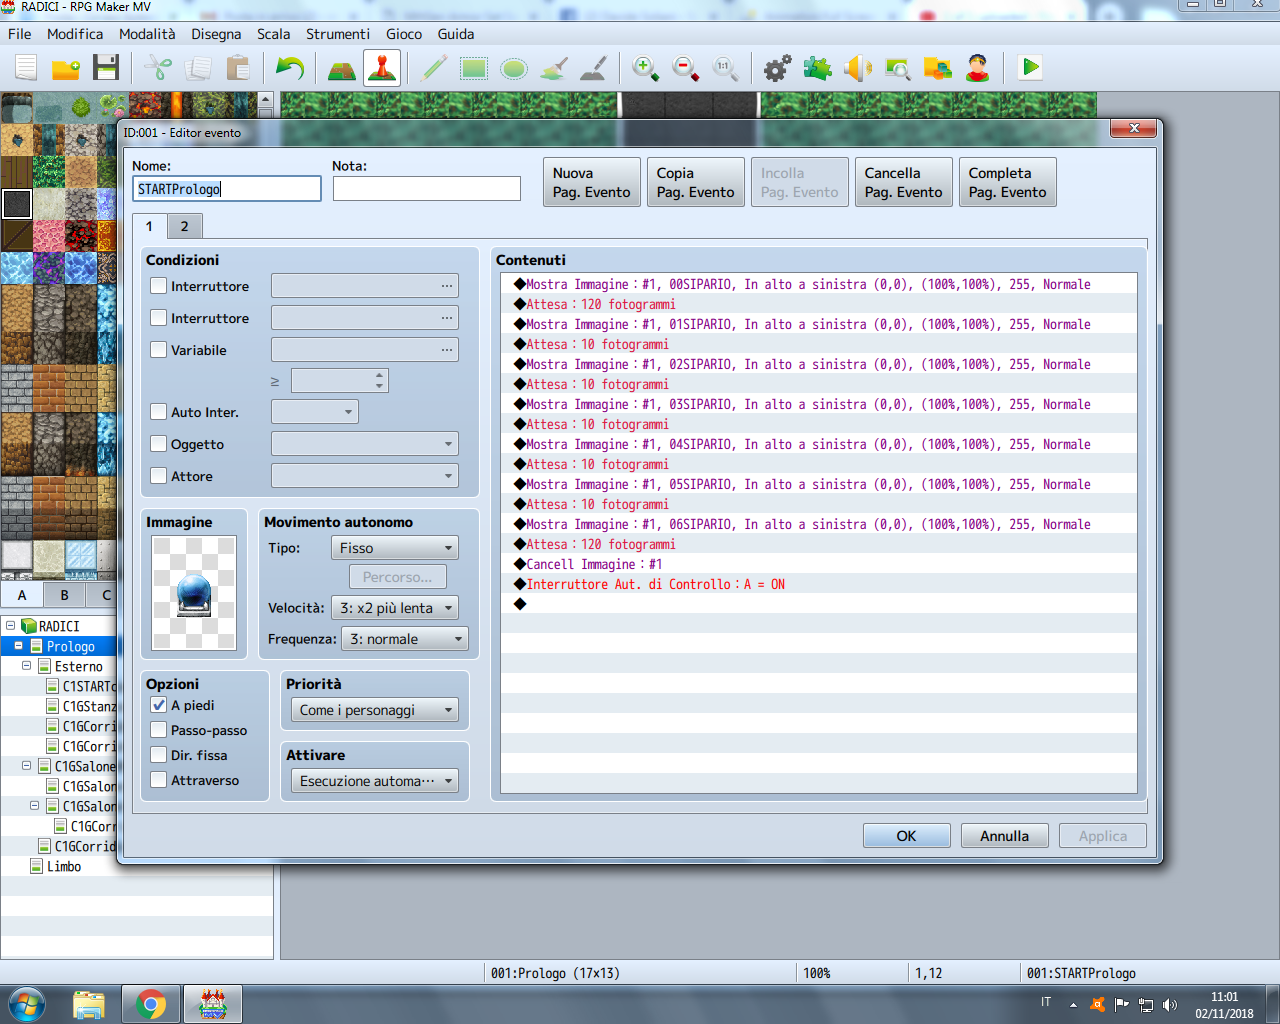Click the Open Project folder icon

tap(66, 68)
